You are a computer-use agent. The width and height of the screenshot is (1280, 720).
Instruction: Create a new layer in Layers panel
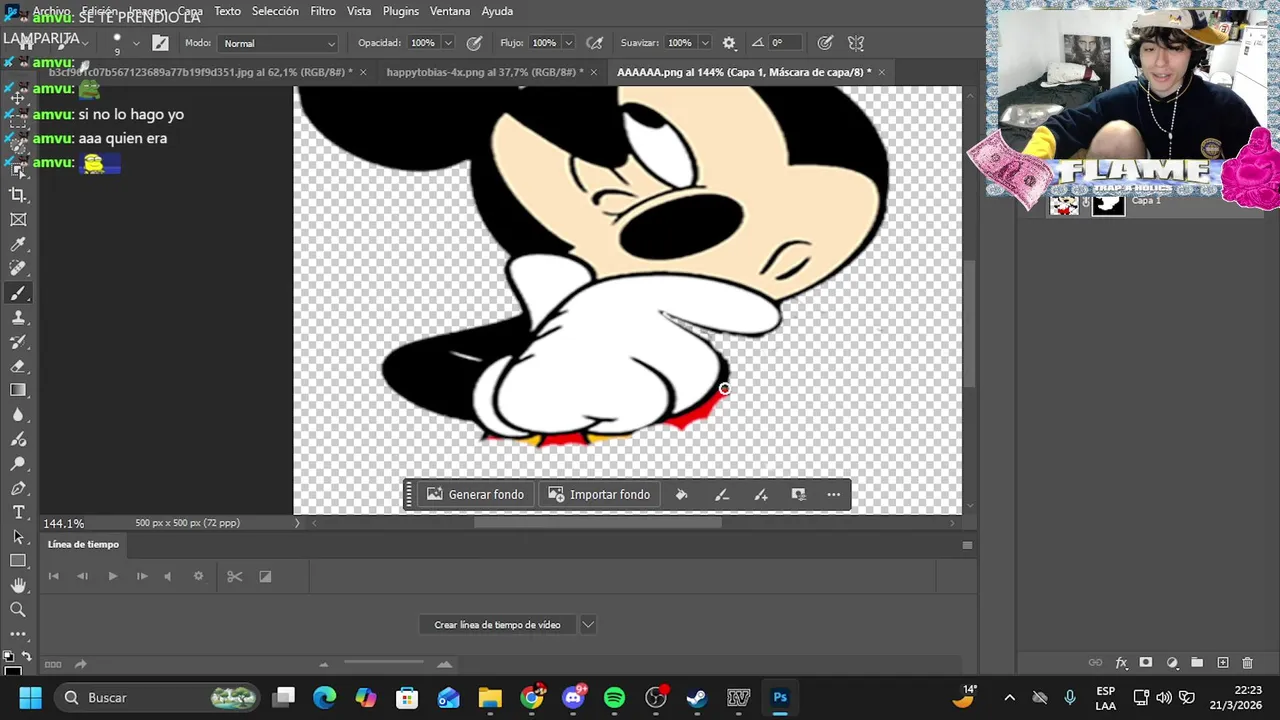[x=1222, y=663]
